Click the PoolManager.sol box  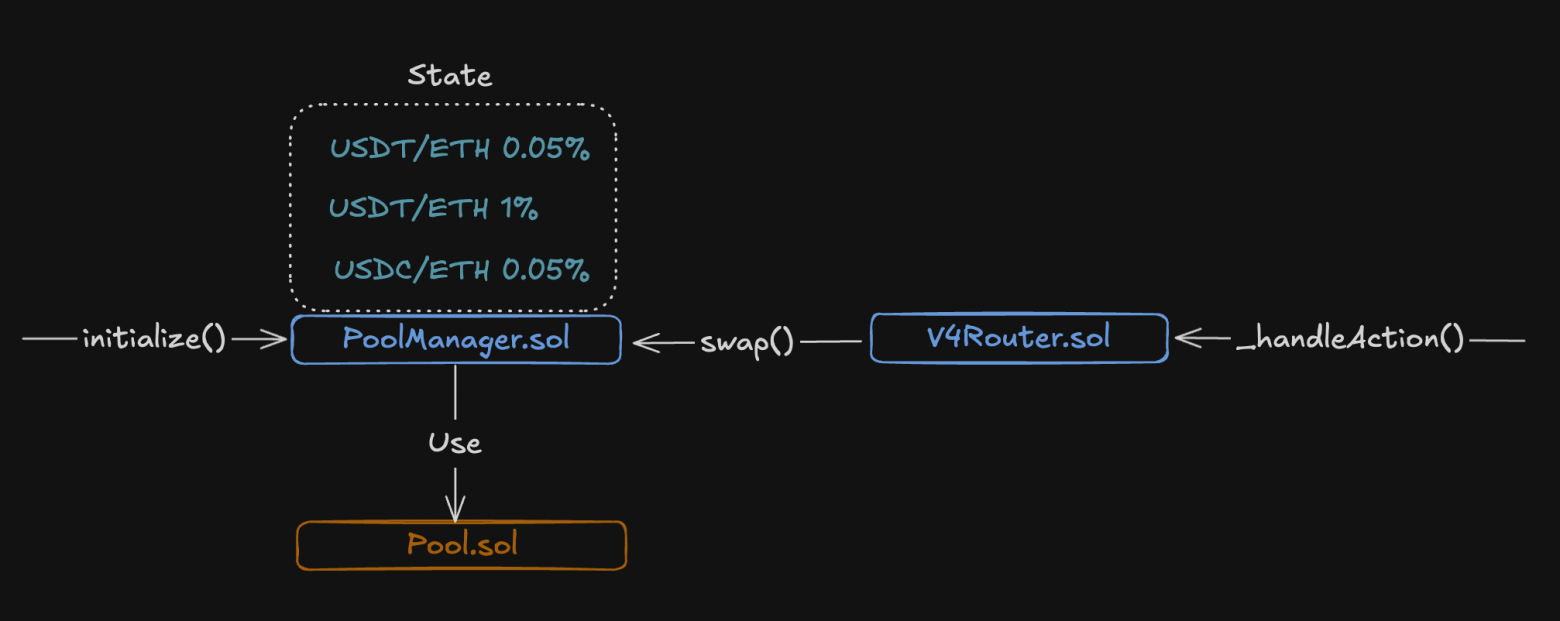(x=456, y=339)
